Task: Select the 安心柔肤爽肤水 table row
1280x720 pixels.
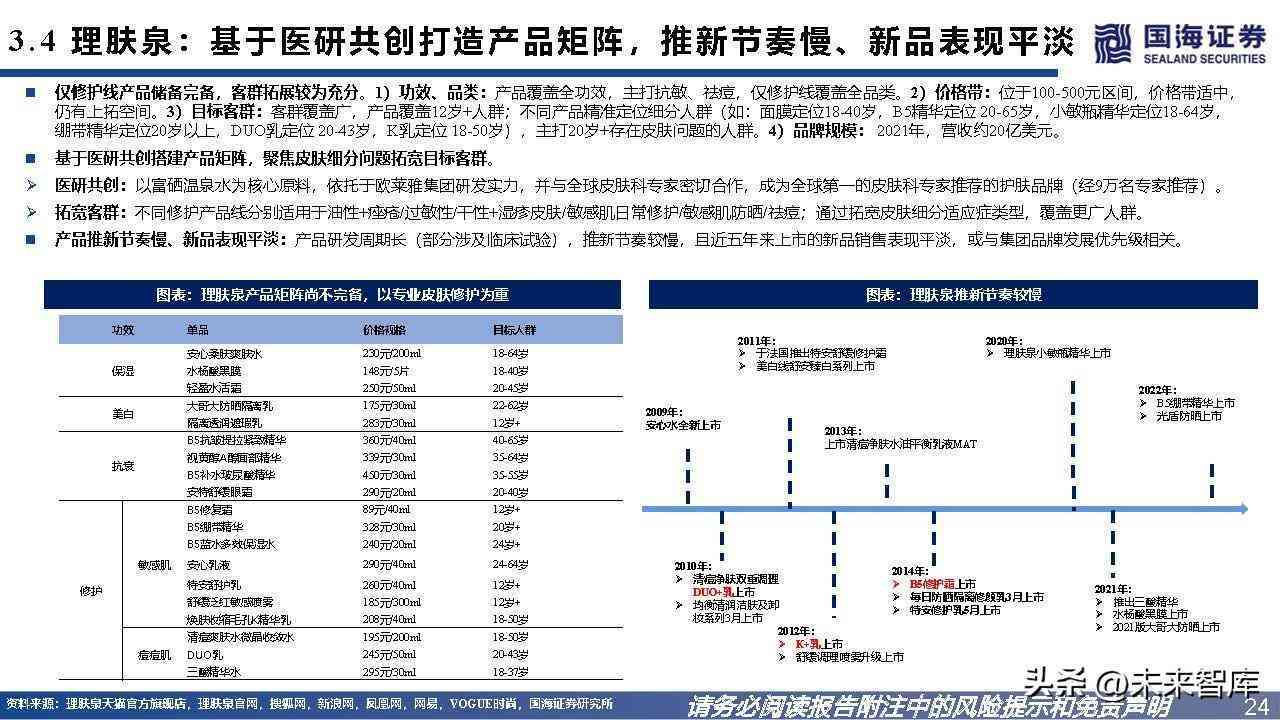Action: pos(340,354)
